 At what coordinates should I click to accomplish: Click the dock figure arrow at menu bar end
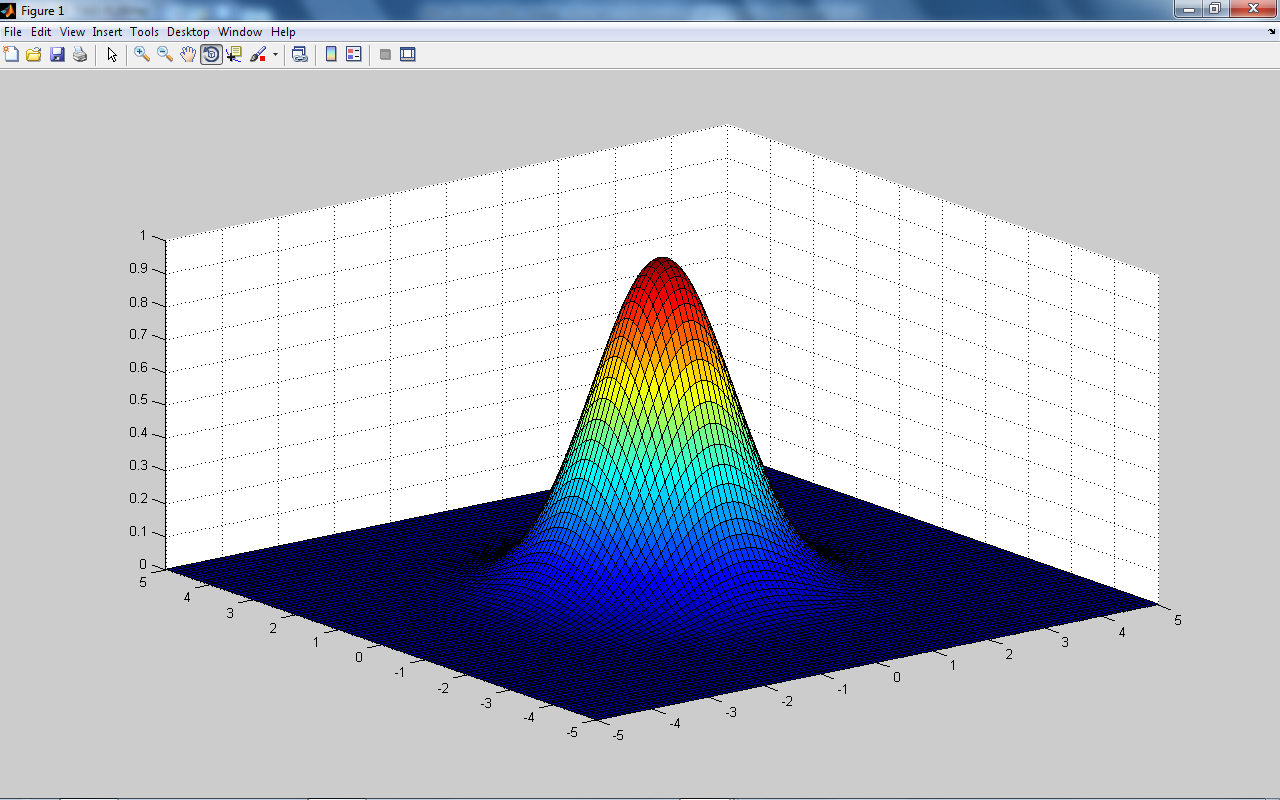pos(1271,32)
